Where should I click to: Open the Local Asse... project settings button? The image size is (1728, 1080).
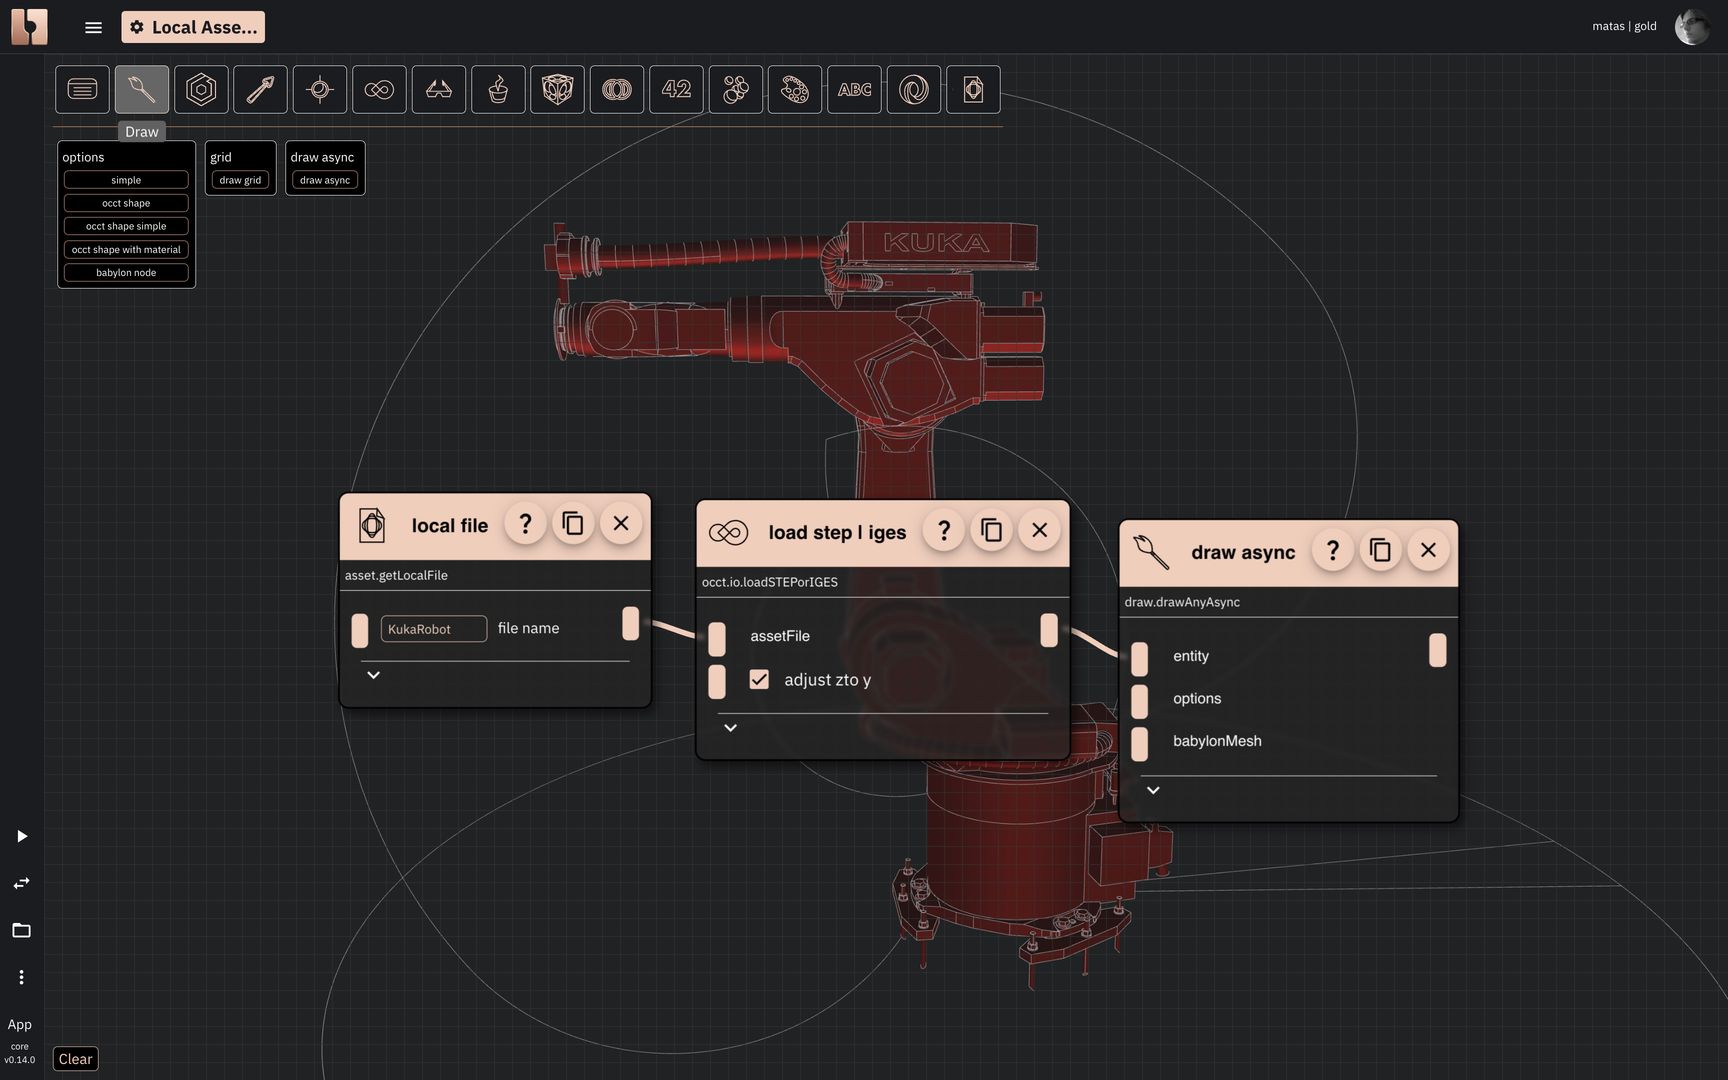coord(193,27)
